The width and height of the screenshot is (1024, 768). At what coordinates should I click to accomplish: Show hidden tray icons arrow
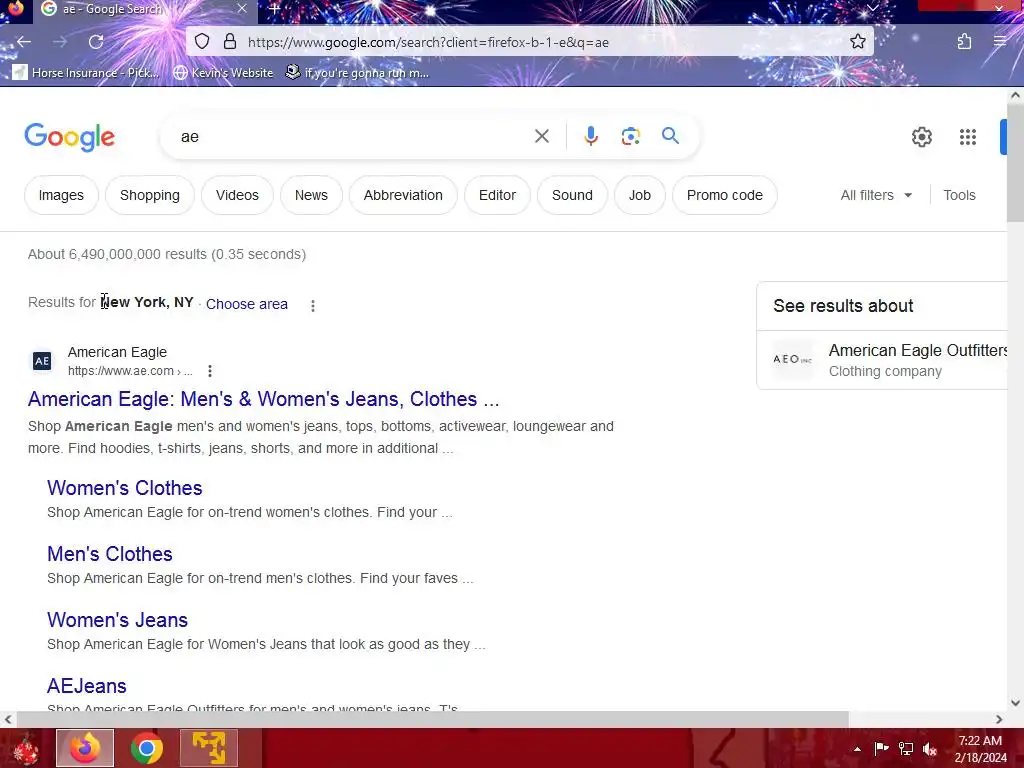pos(857,749)
